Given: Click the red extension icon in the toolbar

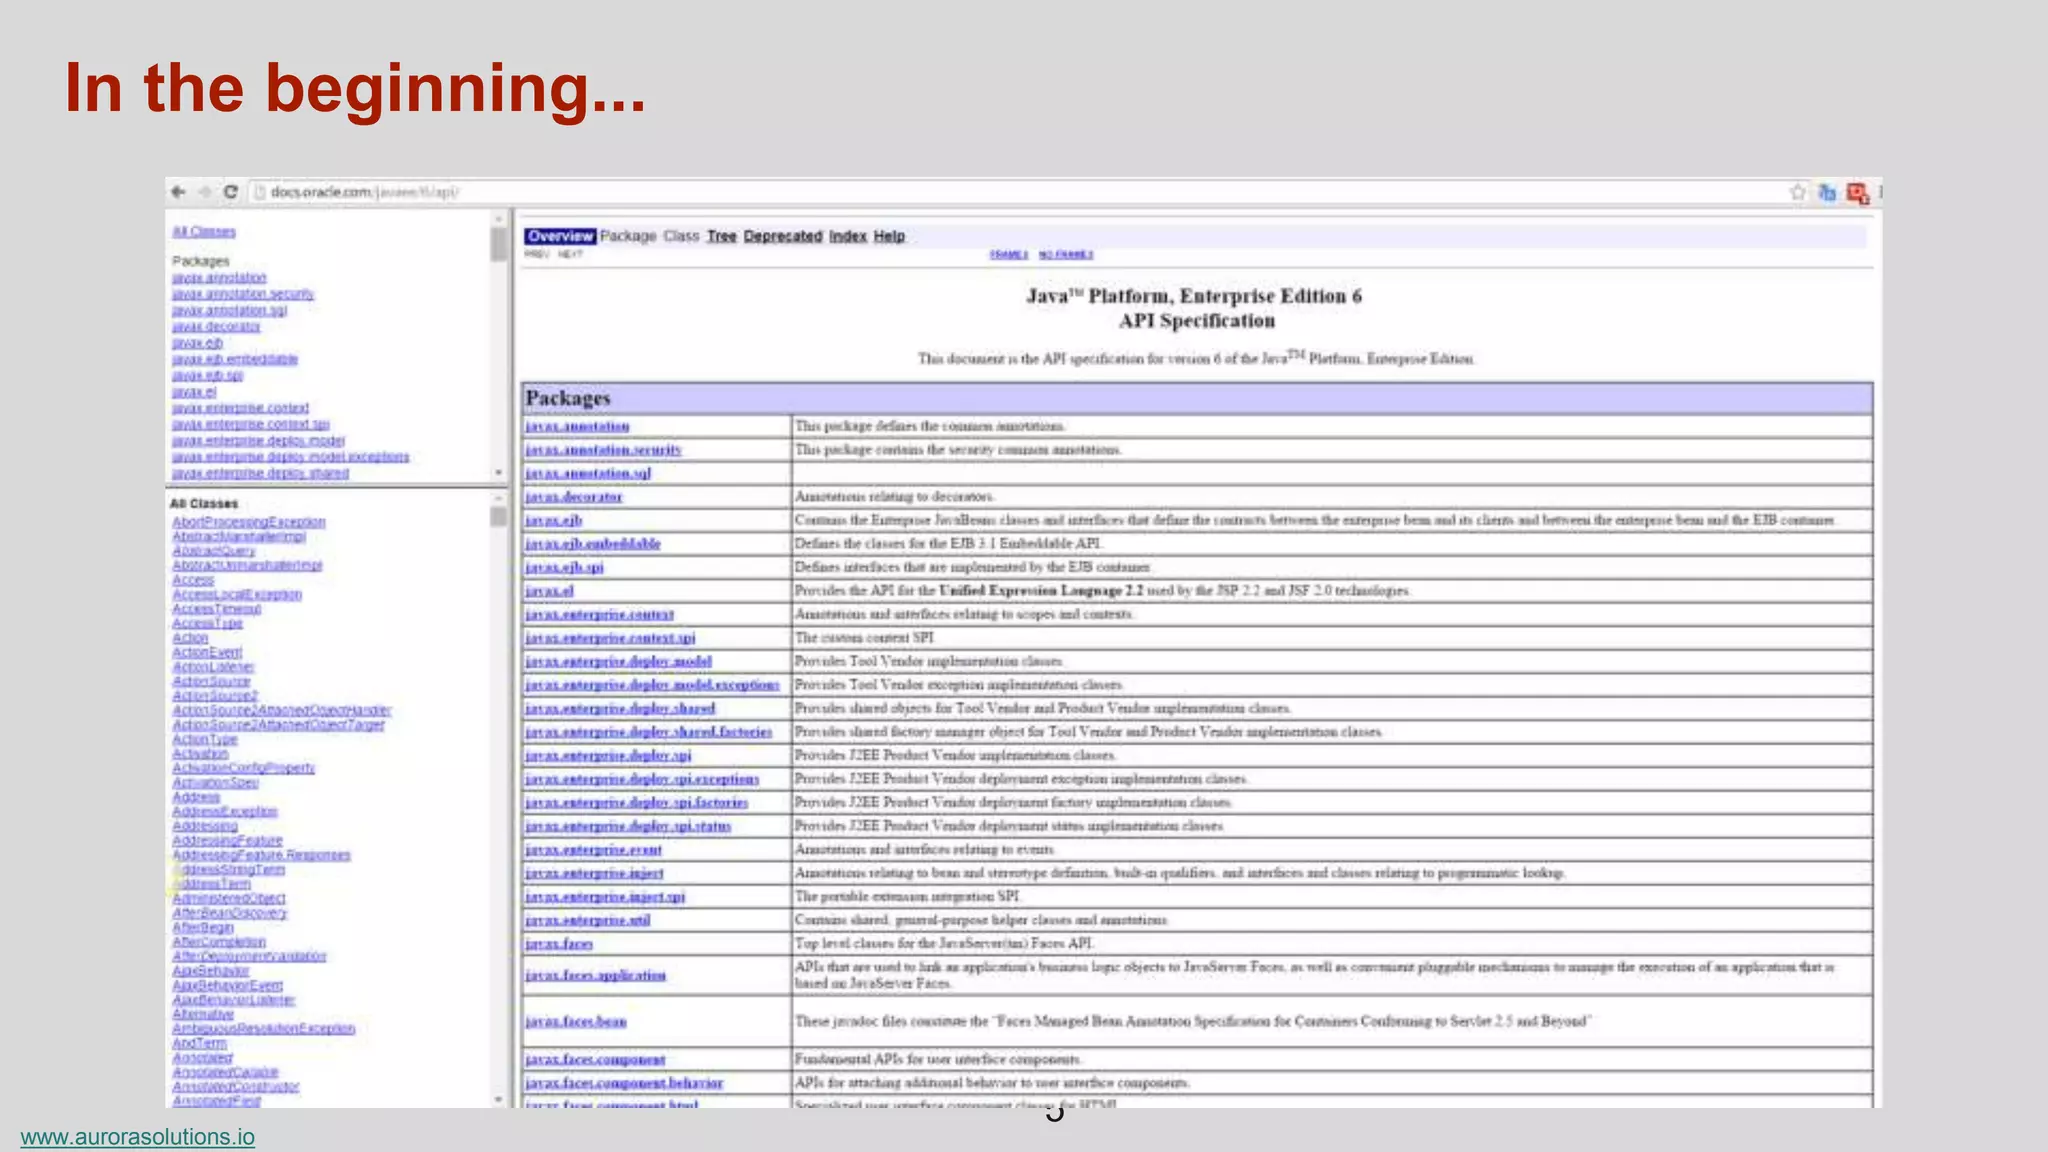Looking at the screenshot, I should pos(1858,193).
